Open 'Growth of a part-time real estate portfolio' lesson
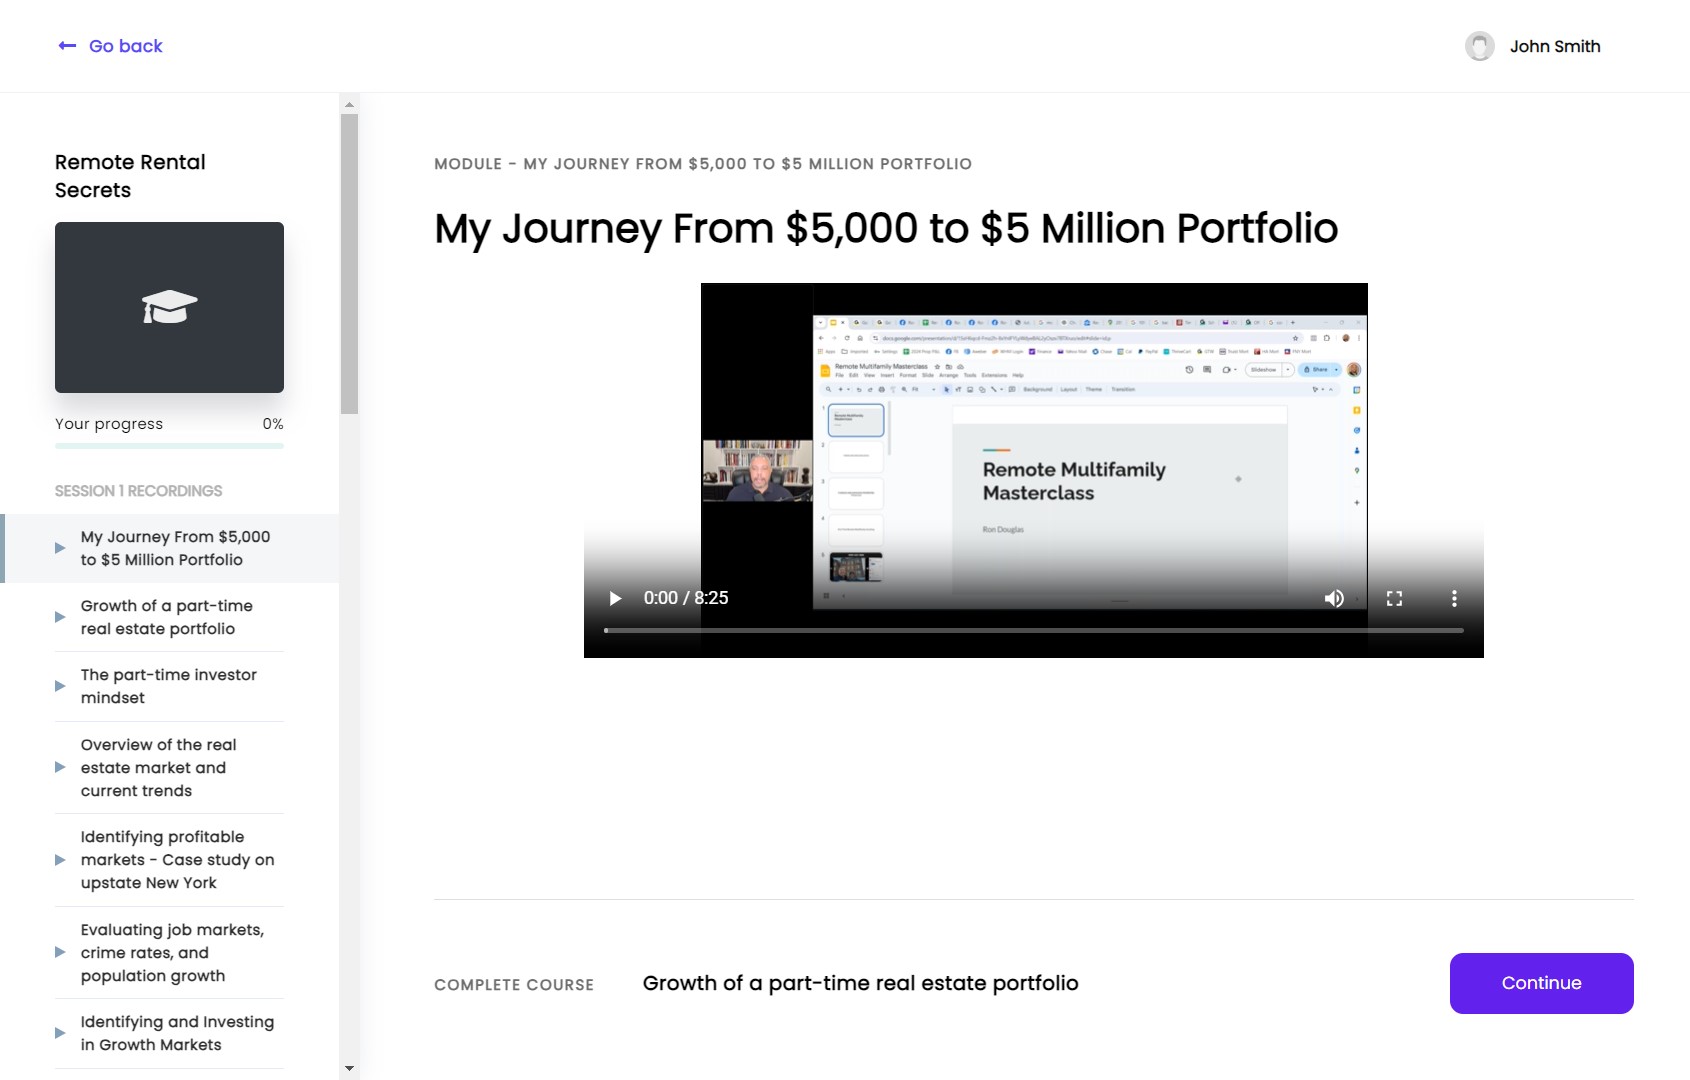 (x=166, y=617)
